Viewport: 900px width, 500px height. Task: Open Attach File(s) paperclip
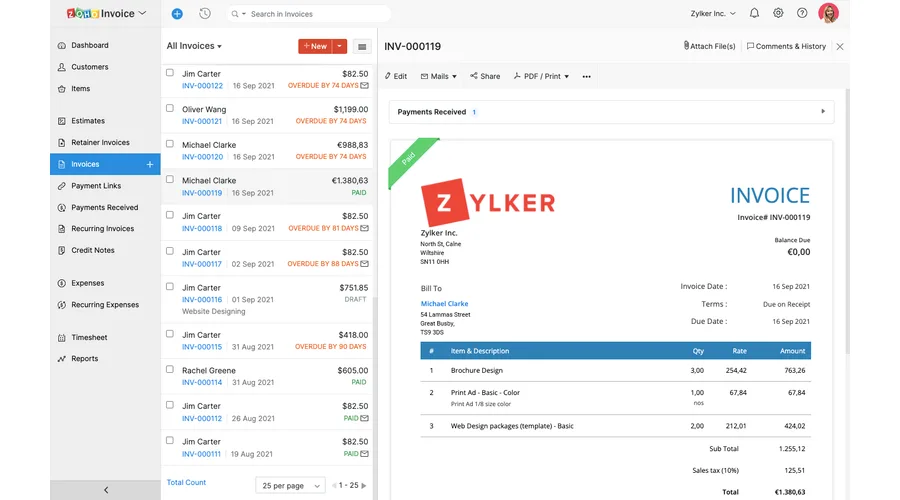point(709,46)
